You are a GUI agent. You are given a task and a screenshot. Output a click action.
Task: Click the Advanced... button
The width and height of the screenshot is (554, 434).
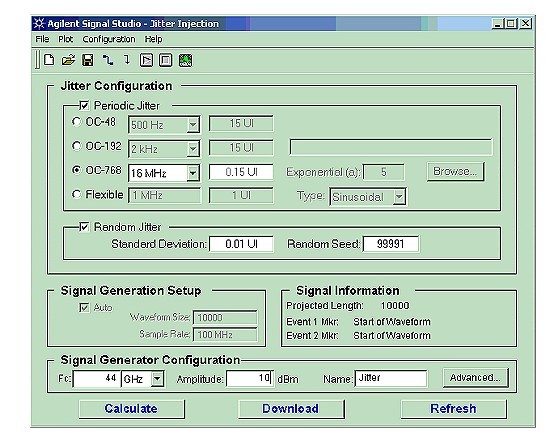coord(476,378)
